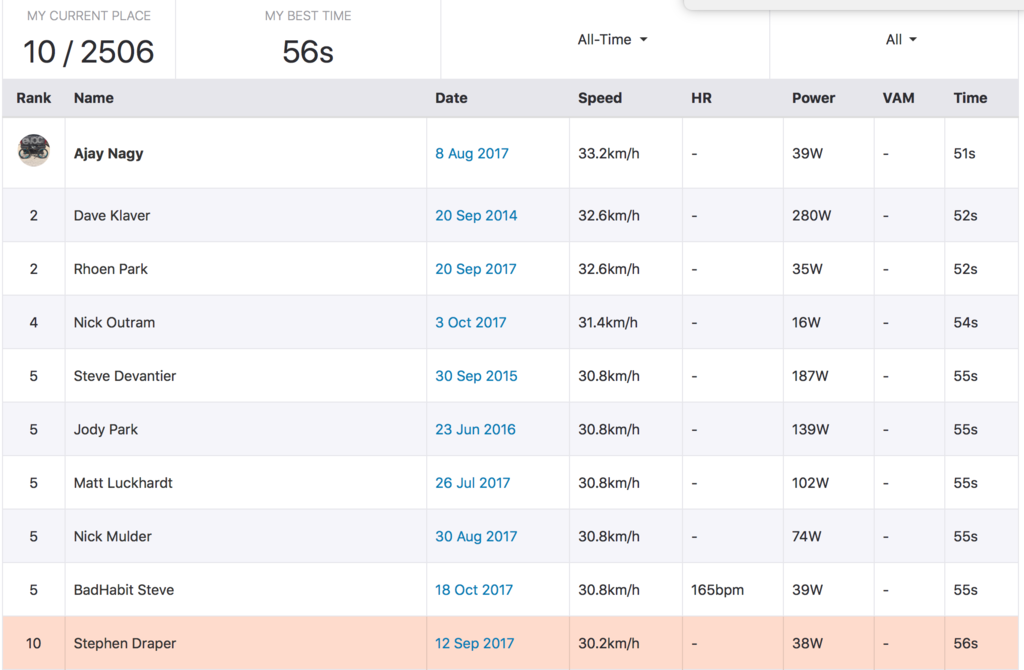Open the 12 Sep 2017 highlighted date link
The width and height of the screenshot is (1024, 670).
[475, 644]
